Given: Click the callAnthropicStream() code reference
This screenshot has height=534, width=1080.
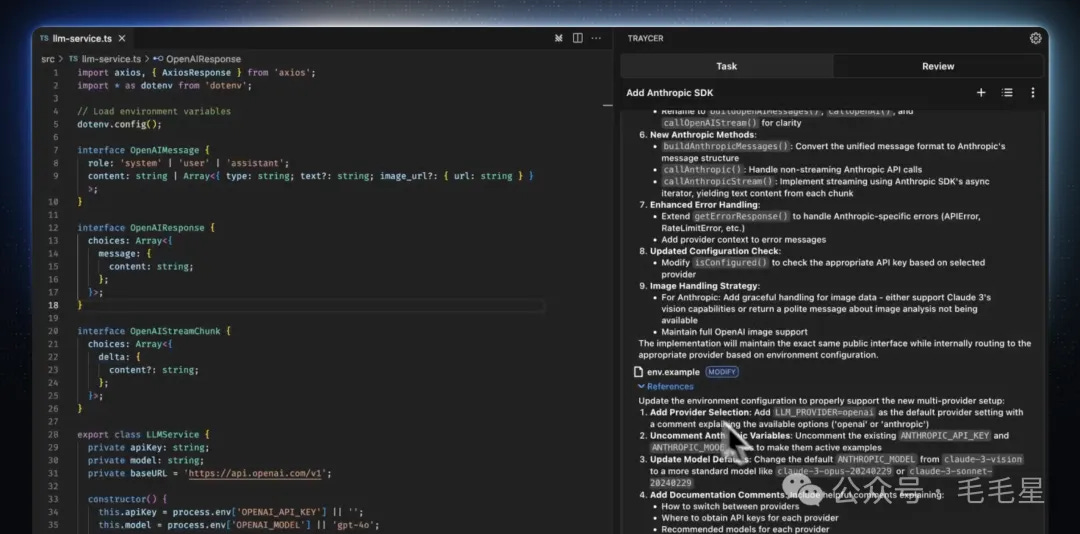Looking at the screenshot, I should click(719, 181).
